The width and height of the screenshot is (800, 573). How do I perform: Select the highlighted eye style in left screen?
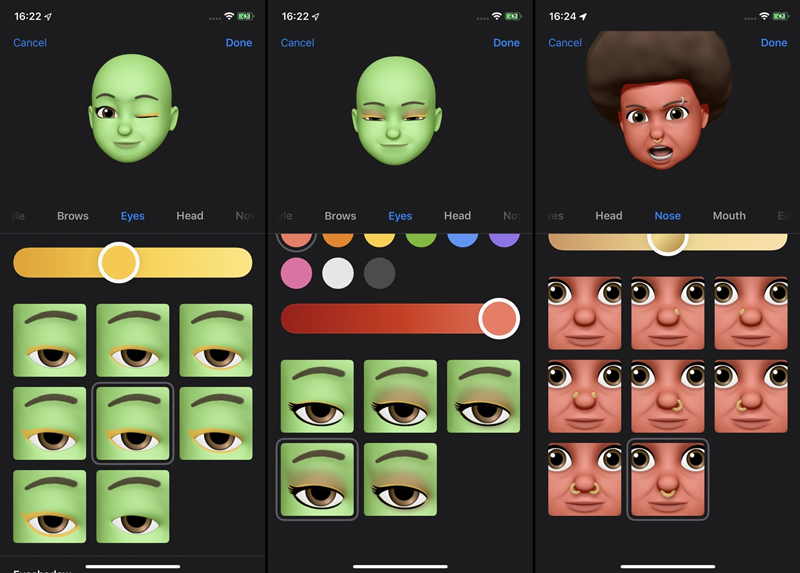133,423
